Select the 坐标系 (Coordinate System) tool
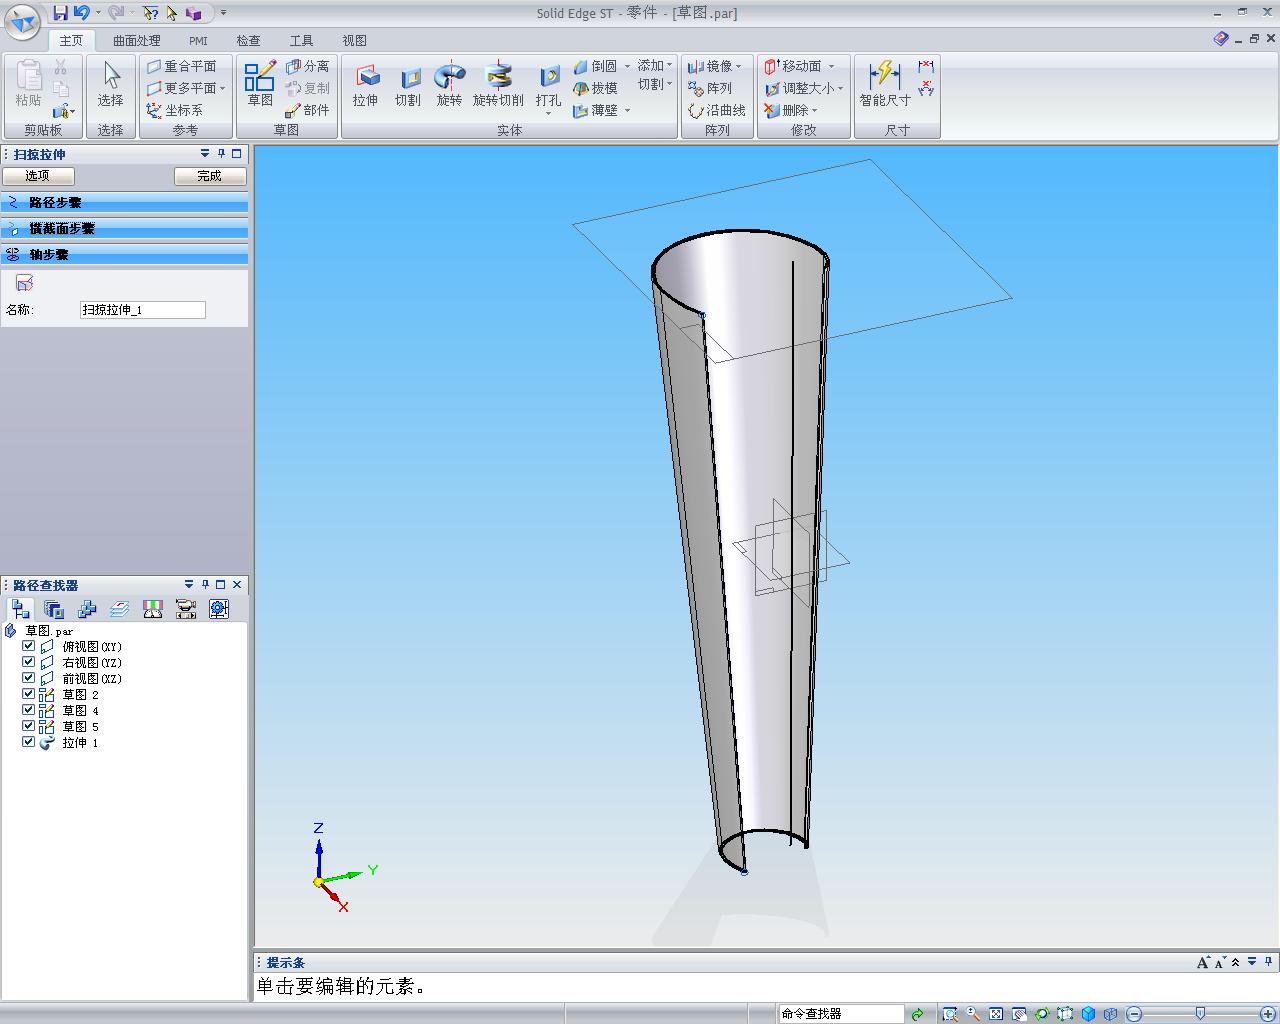 175,110
